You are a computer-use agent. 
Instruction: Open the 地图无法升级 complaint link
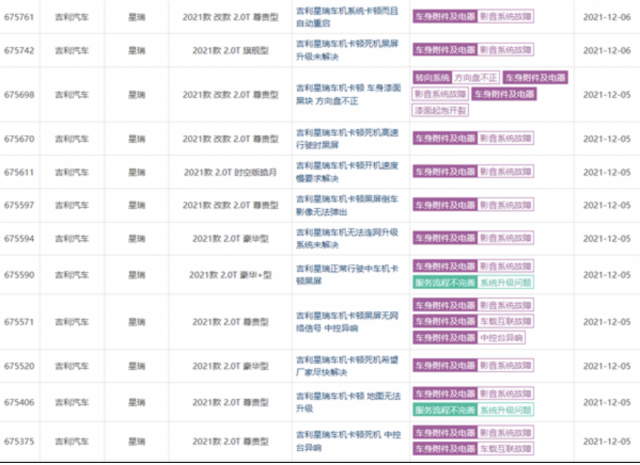(348, 402)
